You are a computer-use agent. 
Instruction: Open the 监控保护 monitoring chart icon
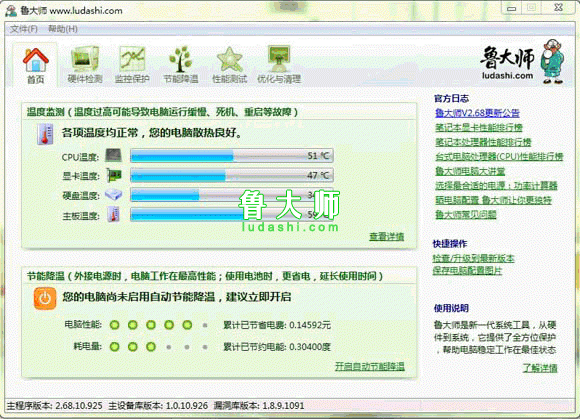click(x=132, y=59)
